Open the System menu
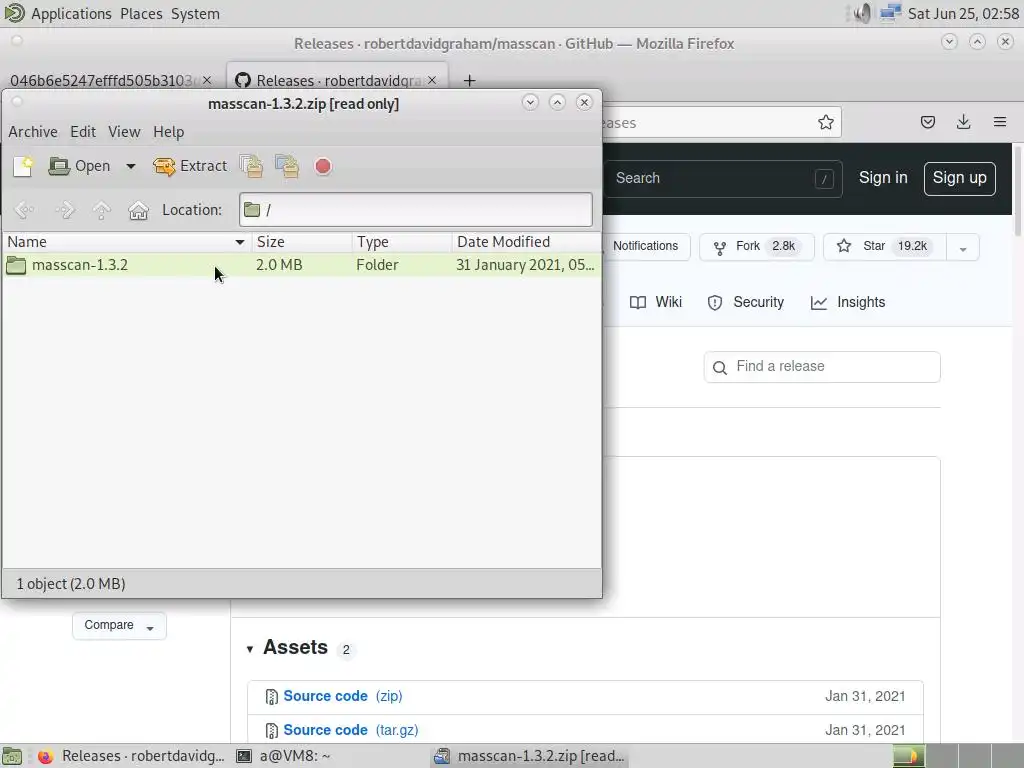The width and height of the screenshot is (1024, 768). pos(195,14)
